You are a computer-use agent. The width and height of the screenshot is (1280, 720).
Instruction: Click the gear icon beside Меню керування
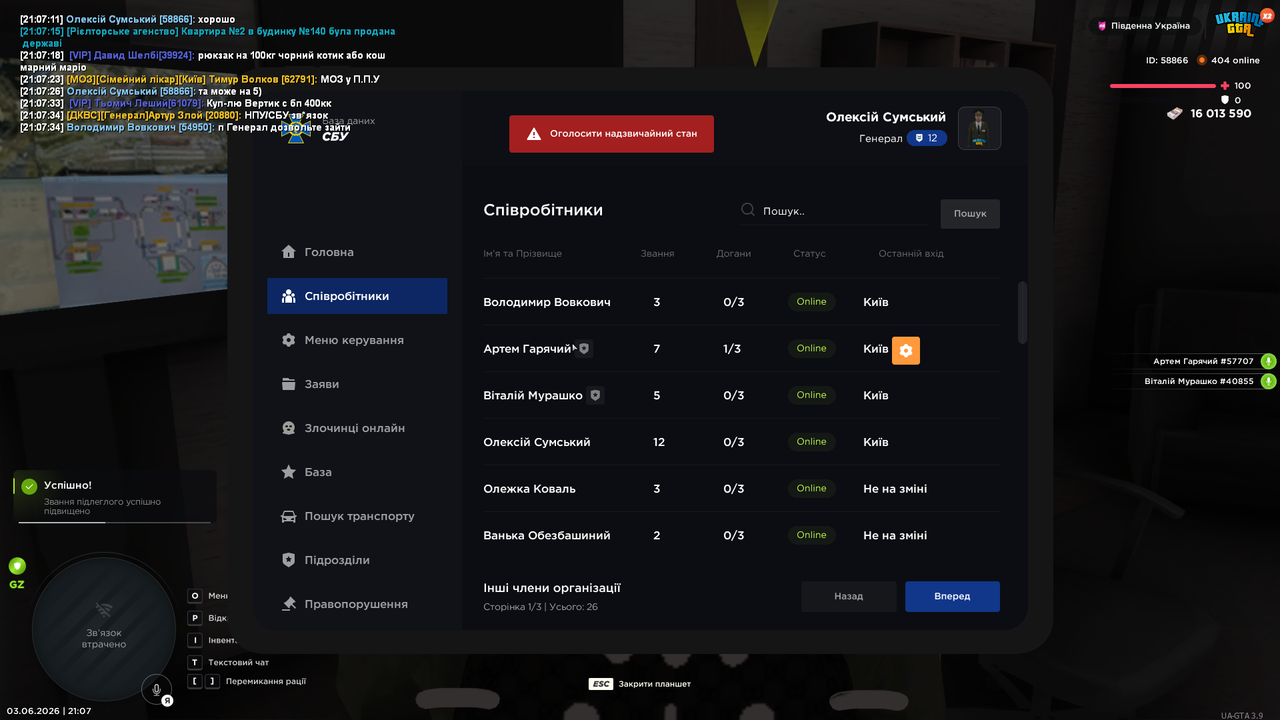click(289, 340)
